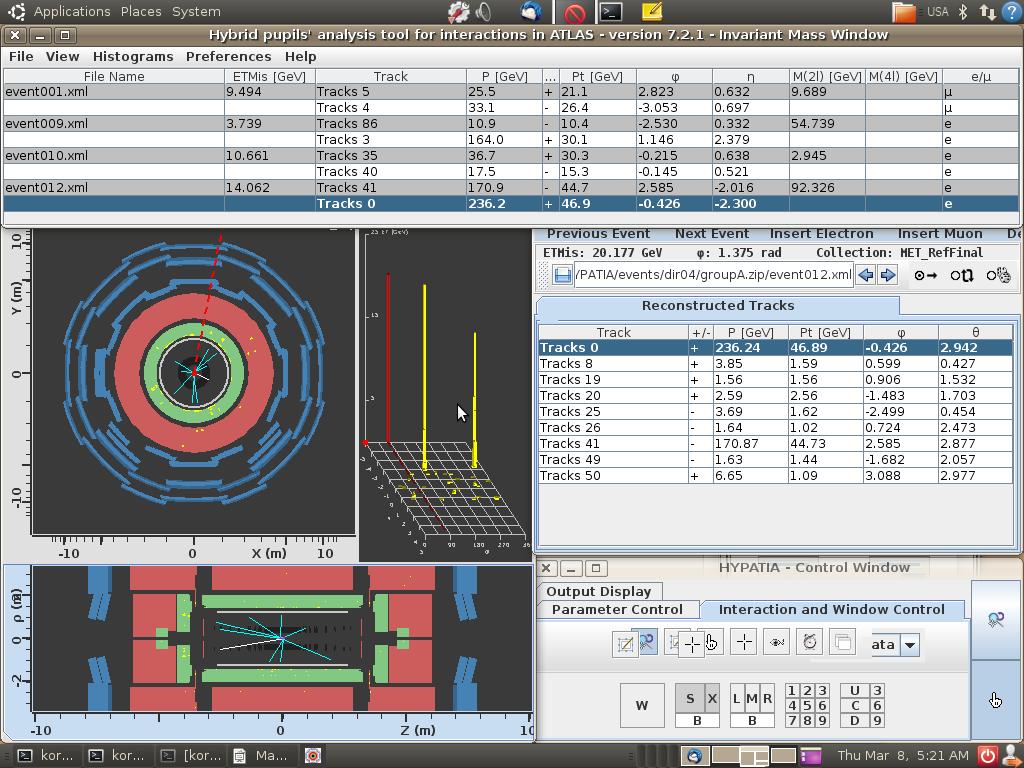Click Insert Muon button
This screenshot has height=768, width=1024.
click(x=940, y=234)
